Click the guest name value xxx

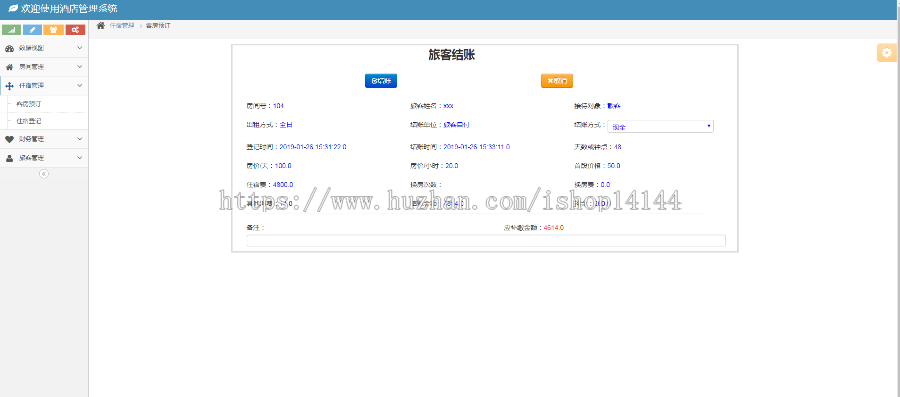click(x=448, y=106)
